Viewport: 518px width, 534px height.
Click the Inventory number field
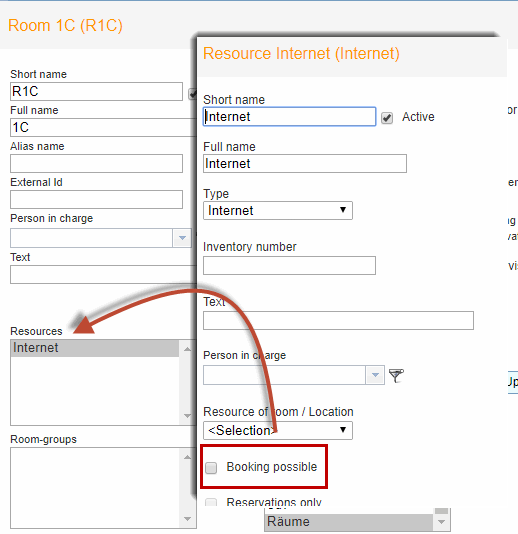pos(289,266)
